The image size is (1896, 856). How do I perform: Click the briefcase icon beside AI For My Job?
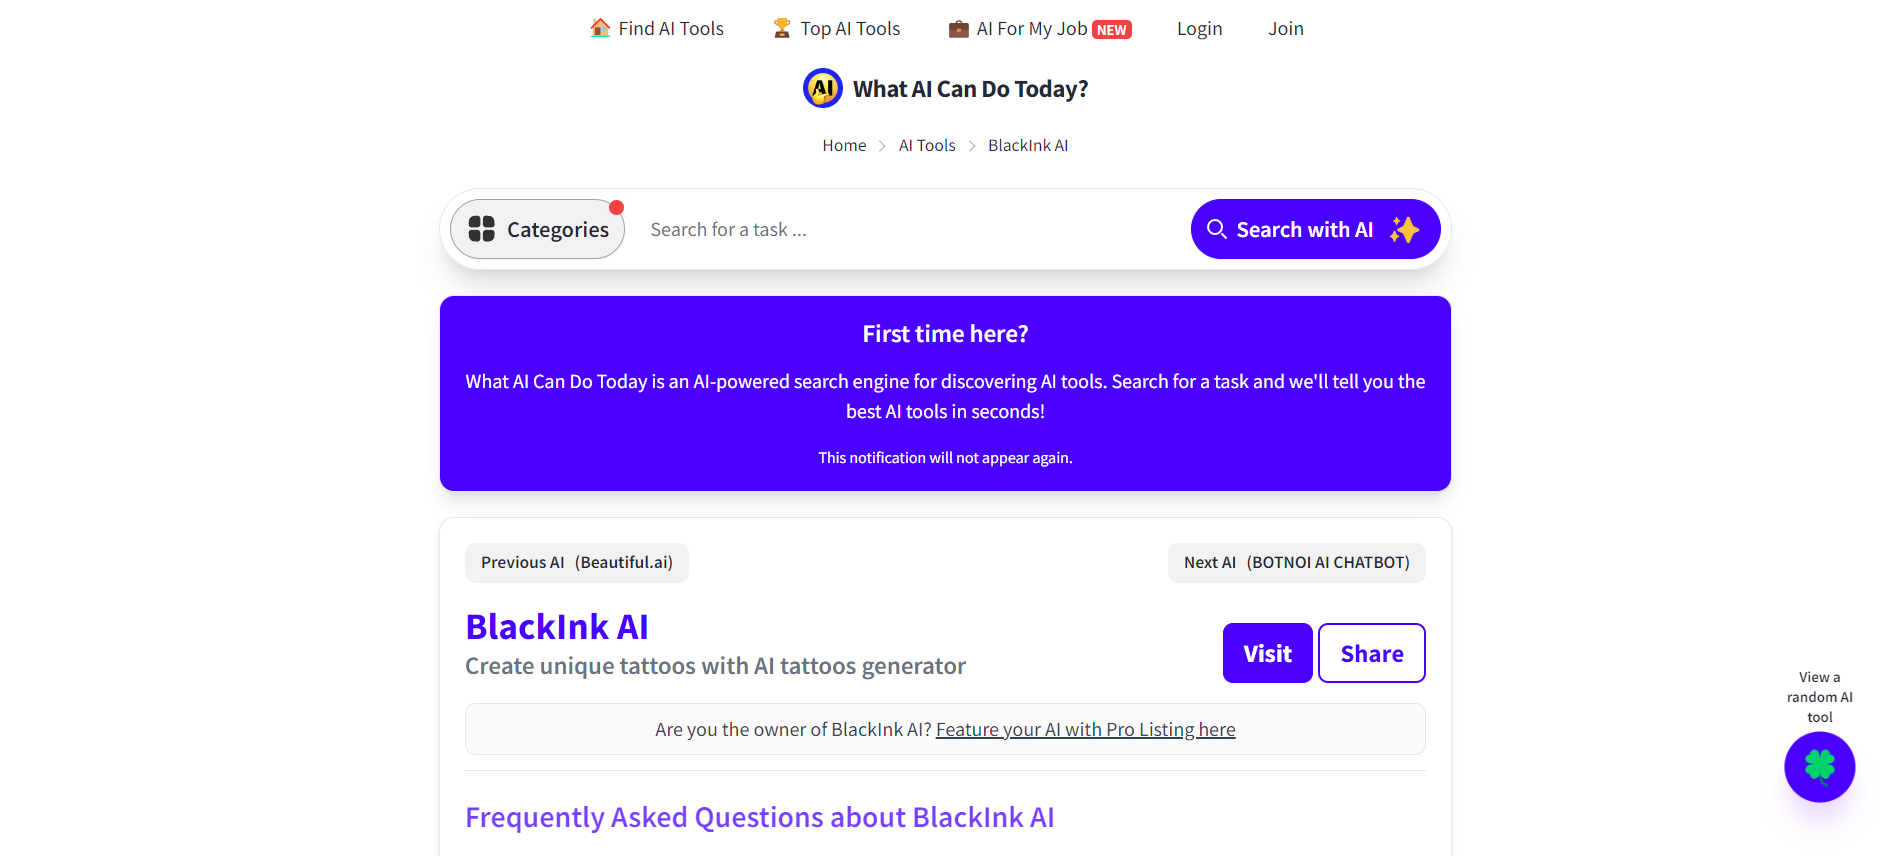(x=959, y=29)
